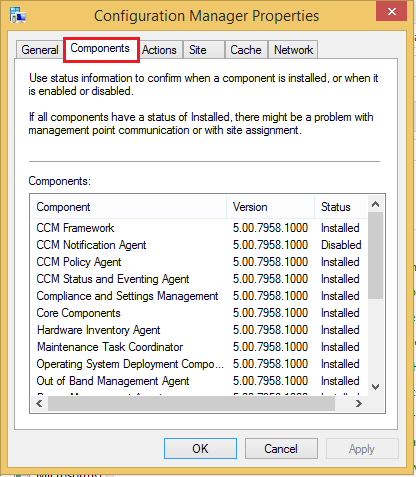The height and width of the screenshot is (477, 416).
Task: Click the Configuration Manager title bar icon
Action: point(18,15)
